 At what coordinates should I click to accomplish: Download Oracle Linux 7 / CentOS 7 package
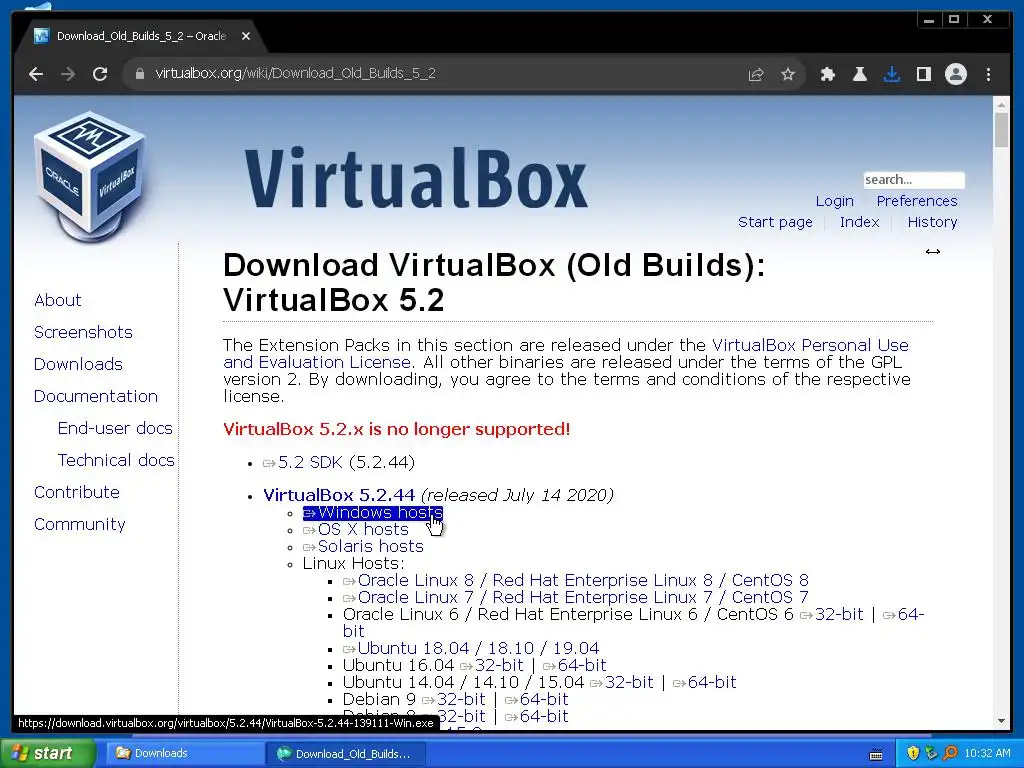pos(576,598)
